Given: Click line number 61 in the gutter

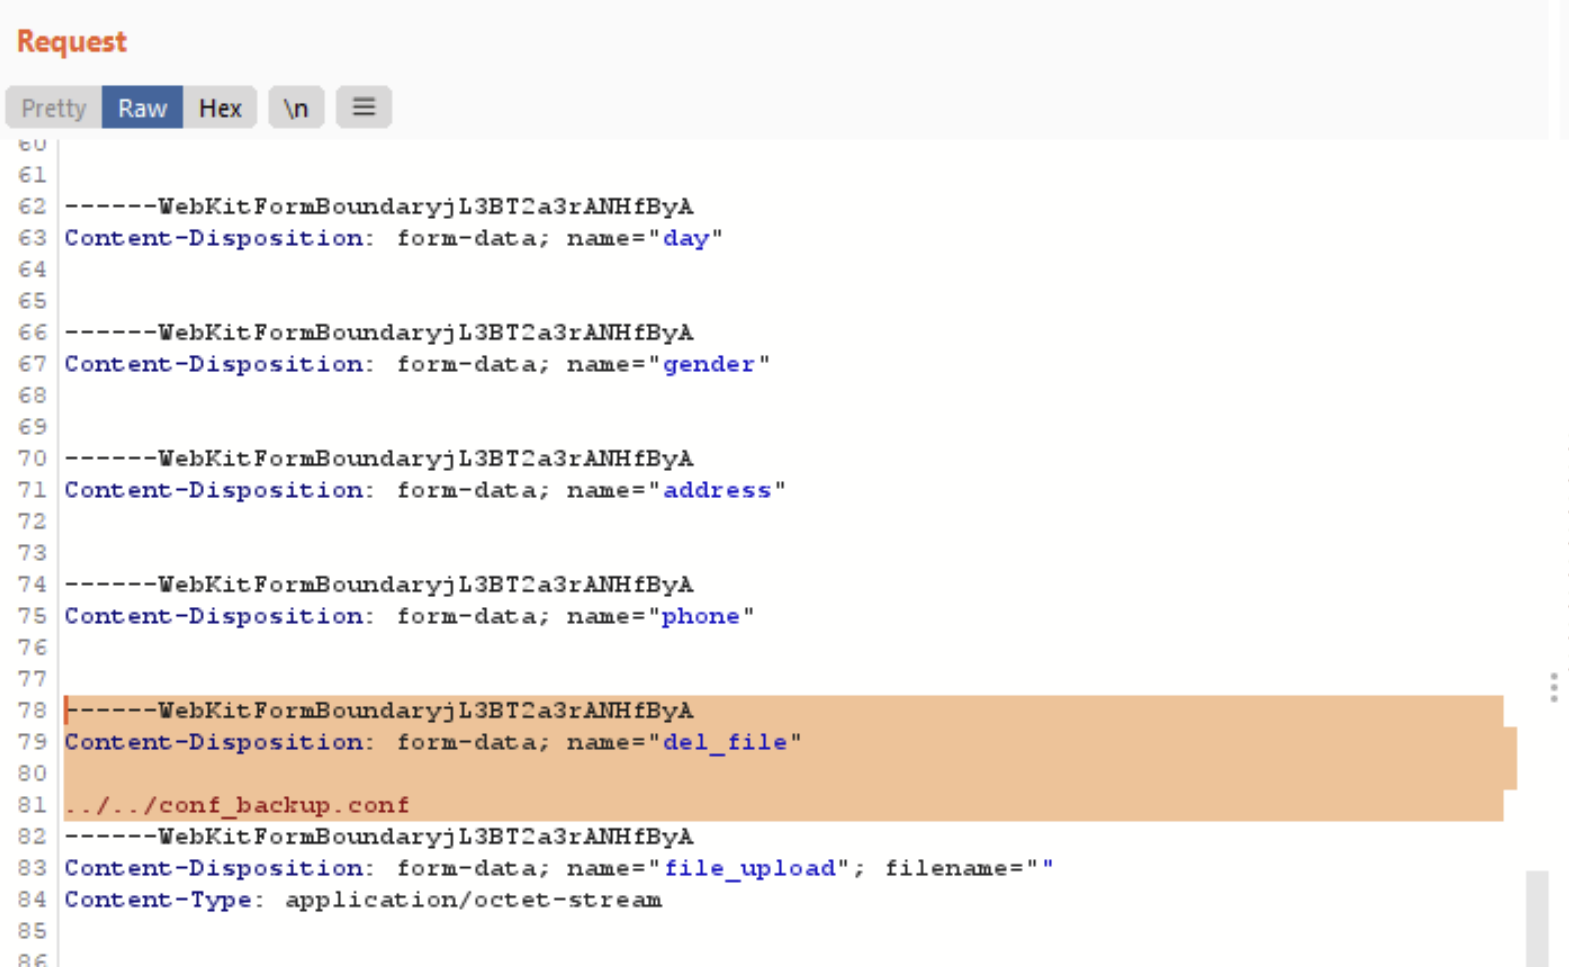Looking at the screenshot, I should 32,175.
